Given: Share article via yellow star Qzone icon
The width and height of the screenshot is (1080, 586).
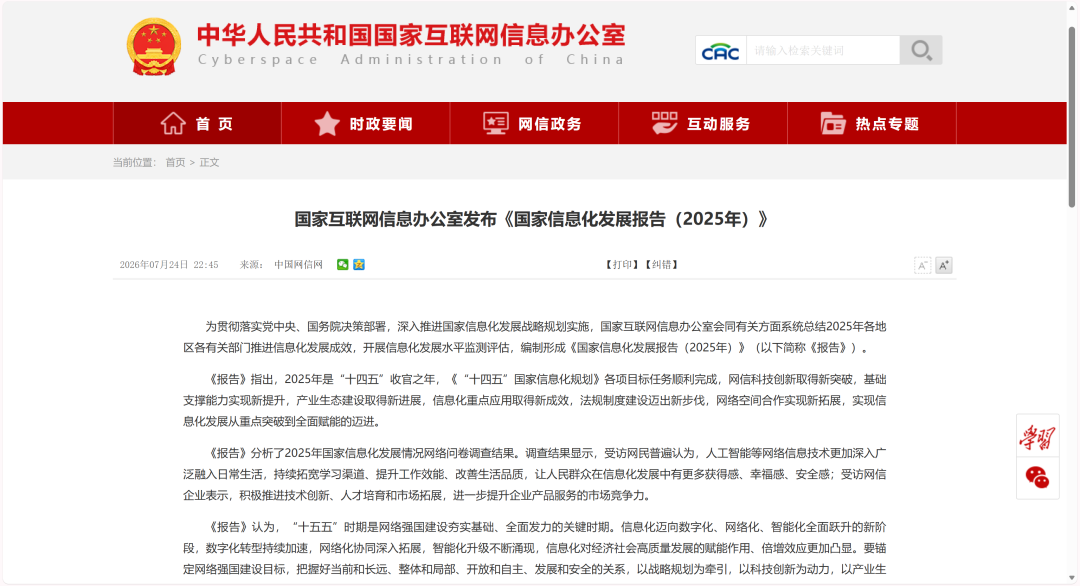Looking at the screenshot, I should click(x=359, y=264).
